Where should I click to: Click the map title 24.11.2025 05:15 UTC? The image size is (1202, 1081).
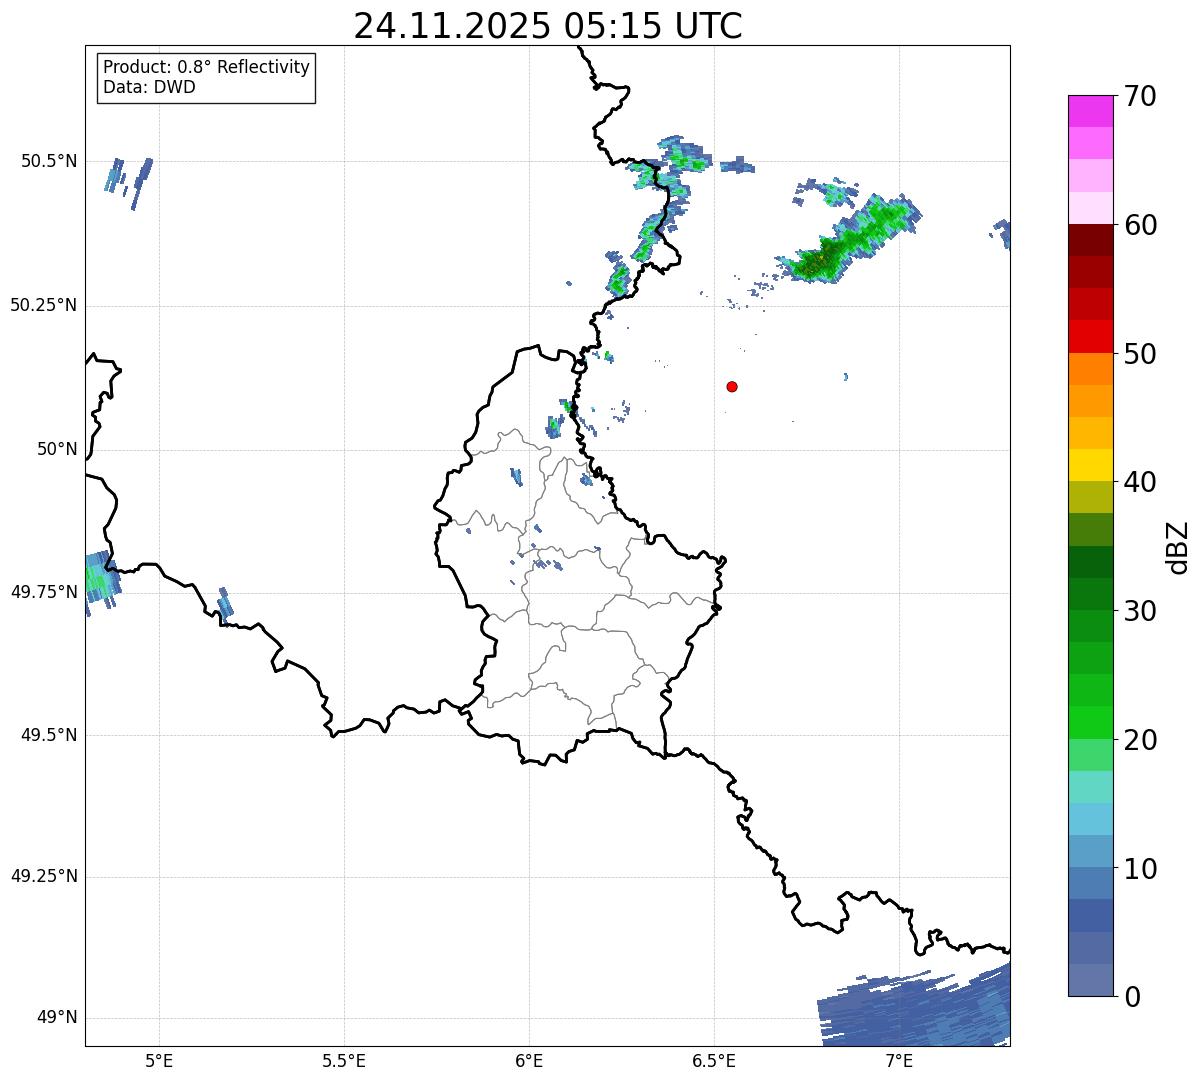tap(548, 26)
